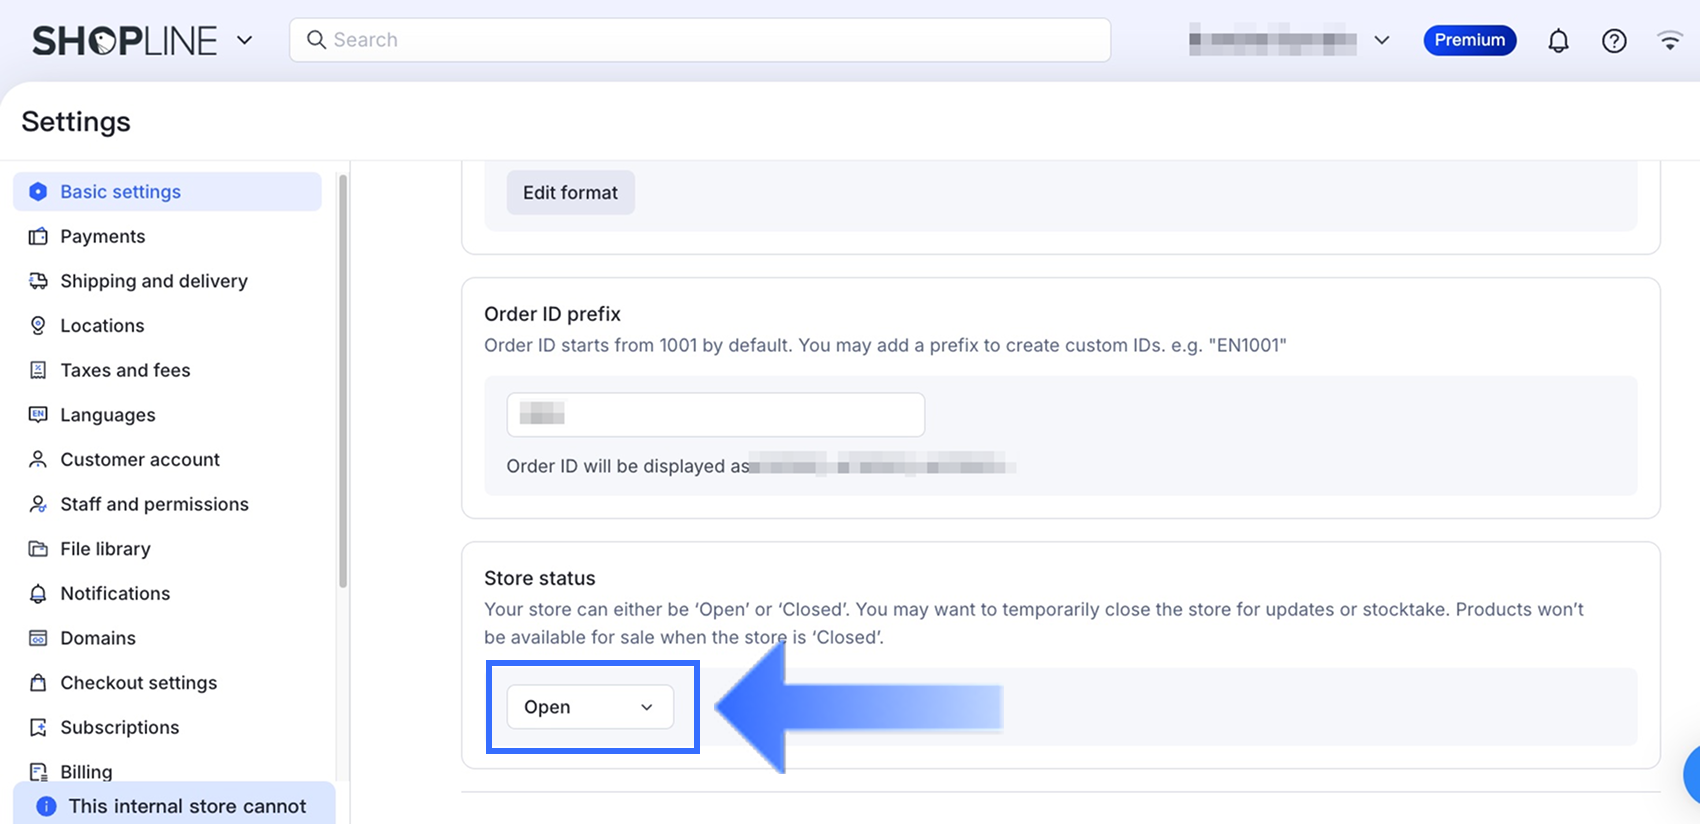Open the help question mark icon
The image size is (1700, 824).
[x=1614, y=41]
